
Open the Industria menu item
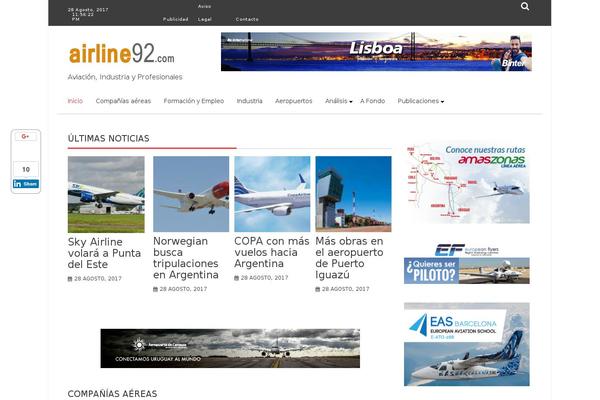249,101
